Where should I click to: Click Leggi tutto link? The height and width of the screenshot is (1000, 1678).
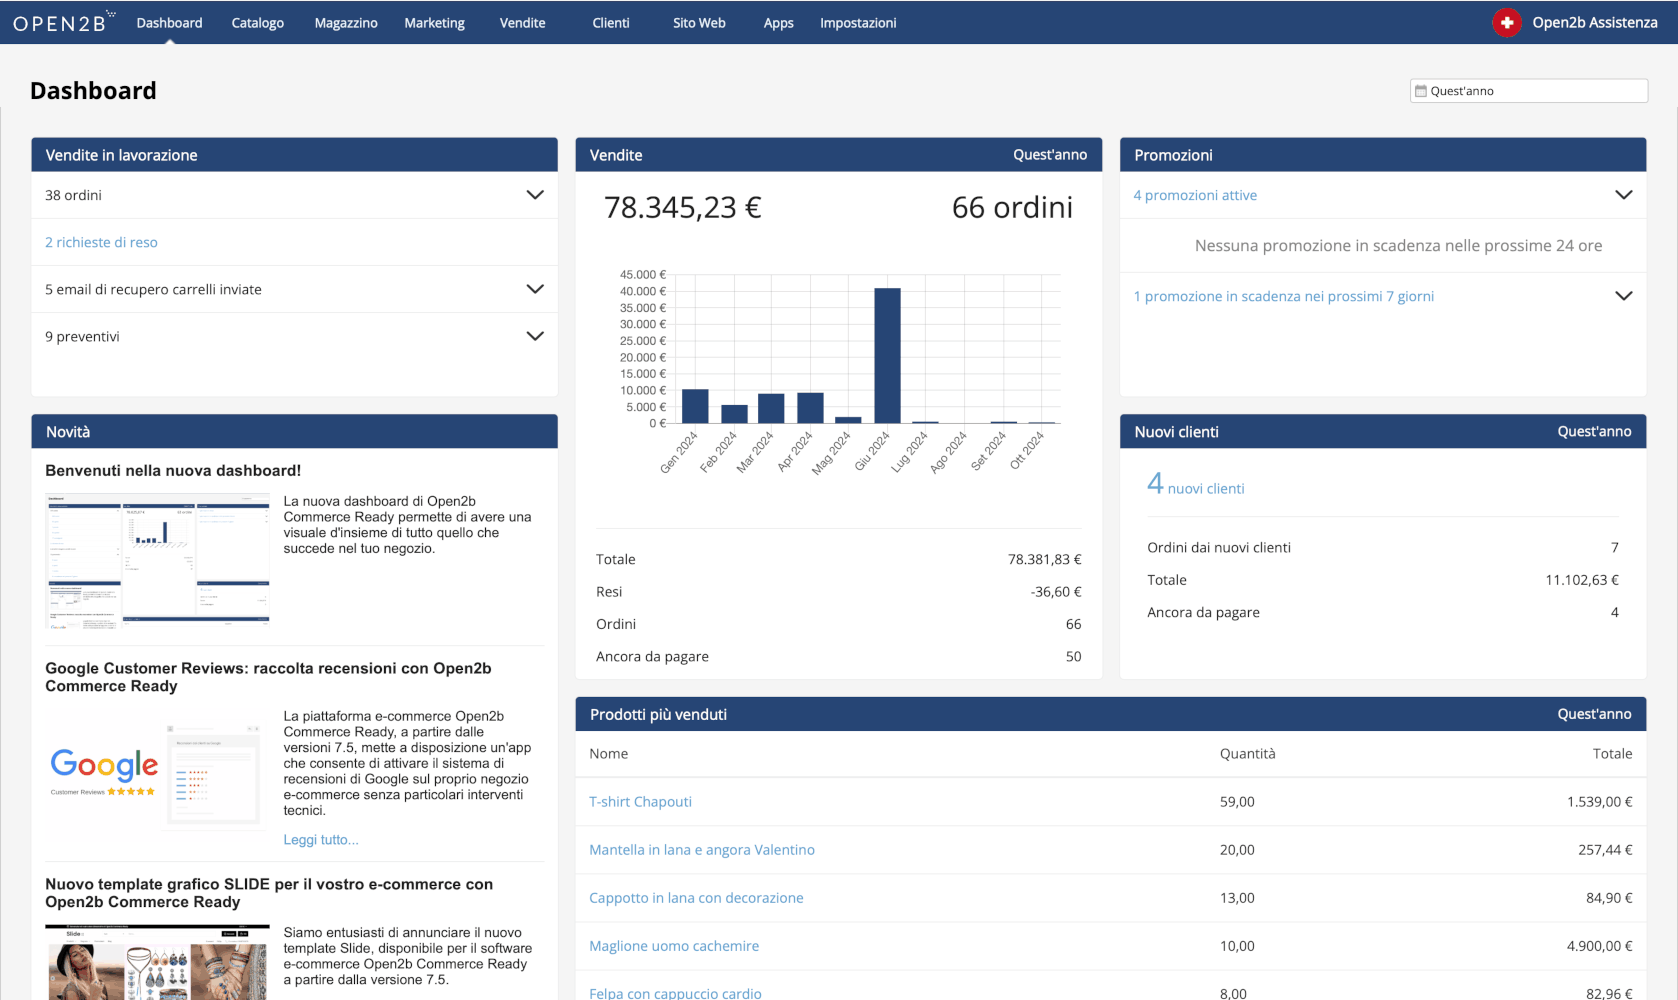320,840
